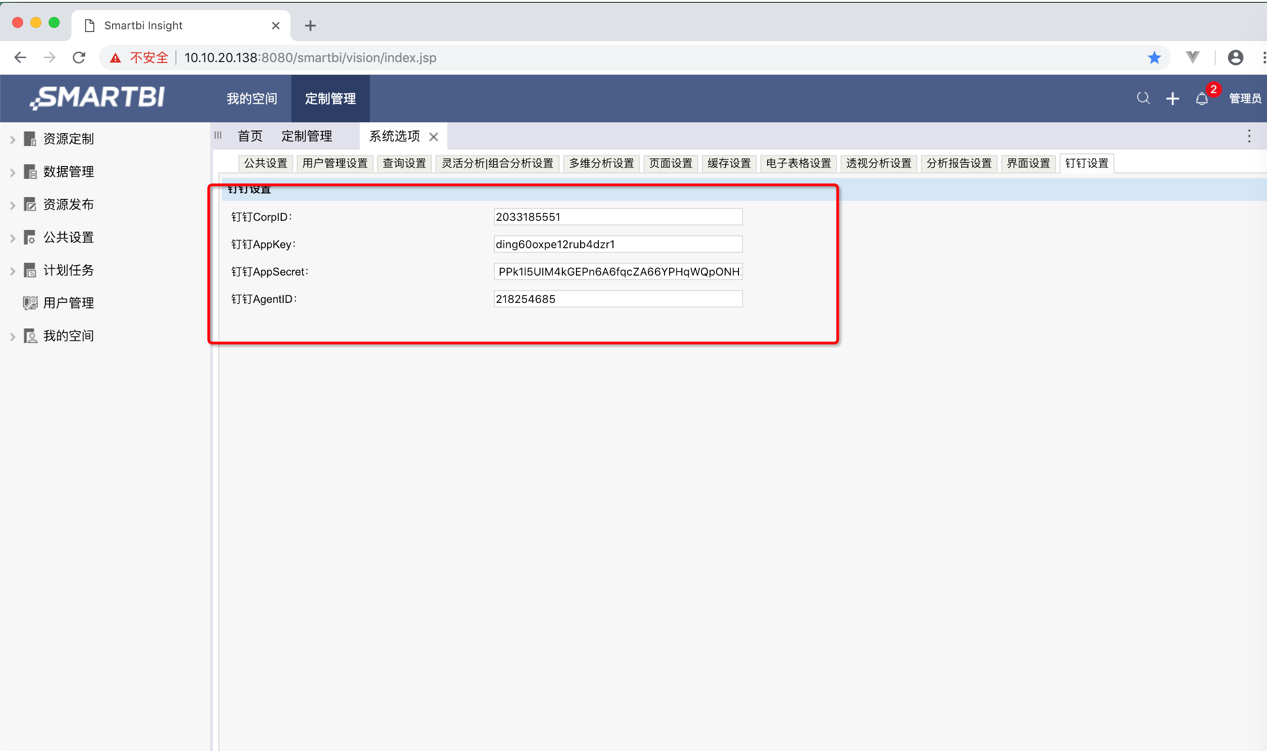Expand the 资源定制 tree node

[x=12, y=139]
